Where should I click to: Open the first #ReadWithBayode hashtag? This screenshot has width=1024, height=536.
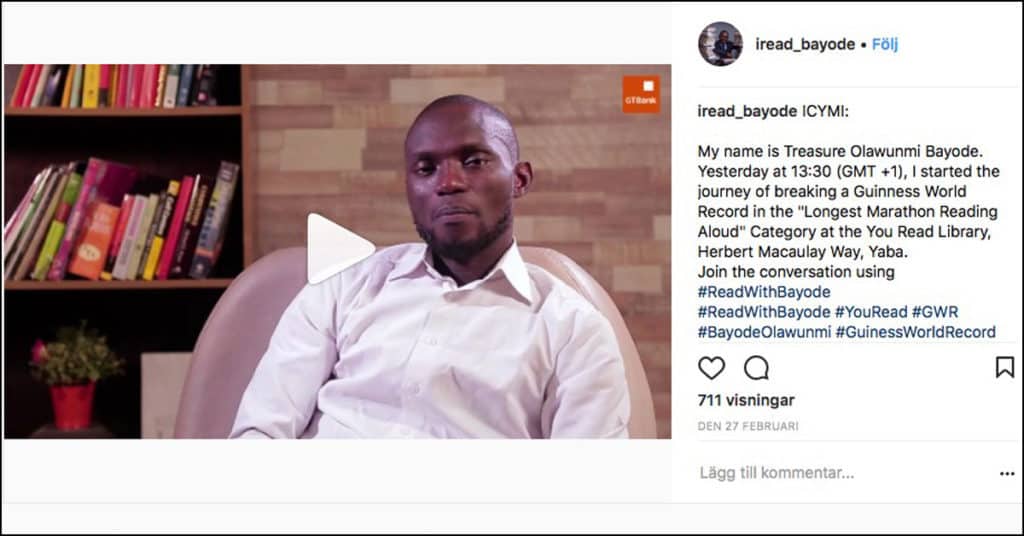764,292
